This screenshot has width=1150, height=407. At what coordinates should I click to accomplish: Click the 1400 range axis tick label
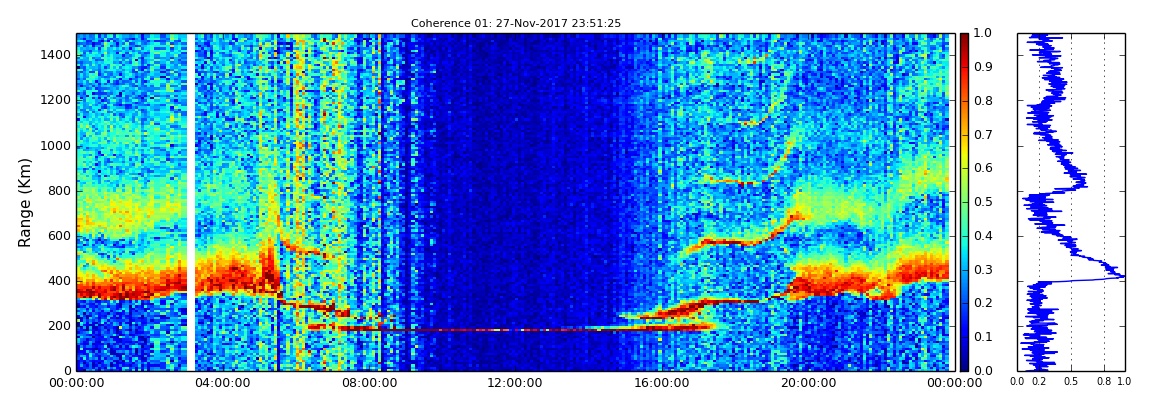tap(57, 55)
